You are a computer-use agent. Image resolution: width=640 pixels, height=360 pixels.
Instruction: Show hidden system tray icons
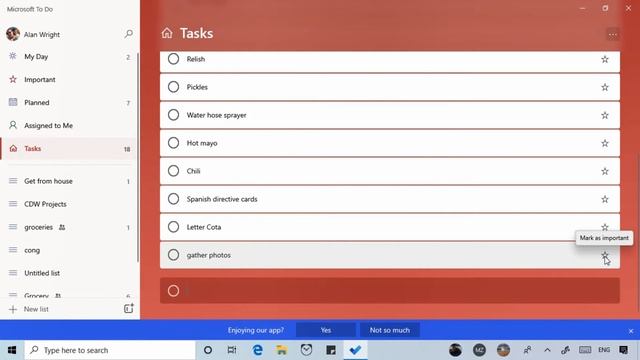click(x=547, y=350)
